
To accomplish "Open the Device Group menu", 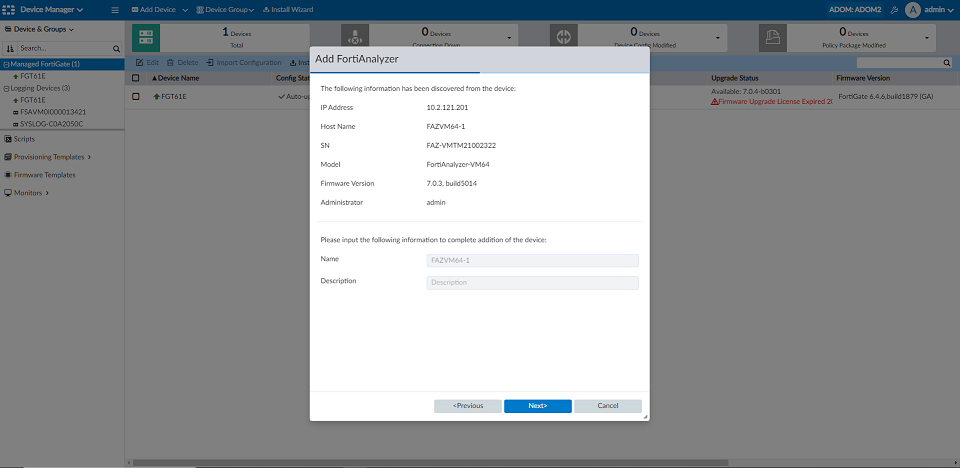I will click(x=225, y=10).
